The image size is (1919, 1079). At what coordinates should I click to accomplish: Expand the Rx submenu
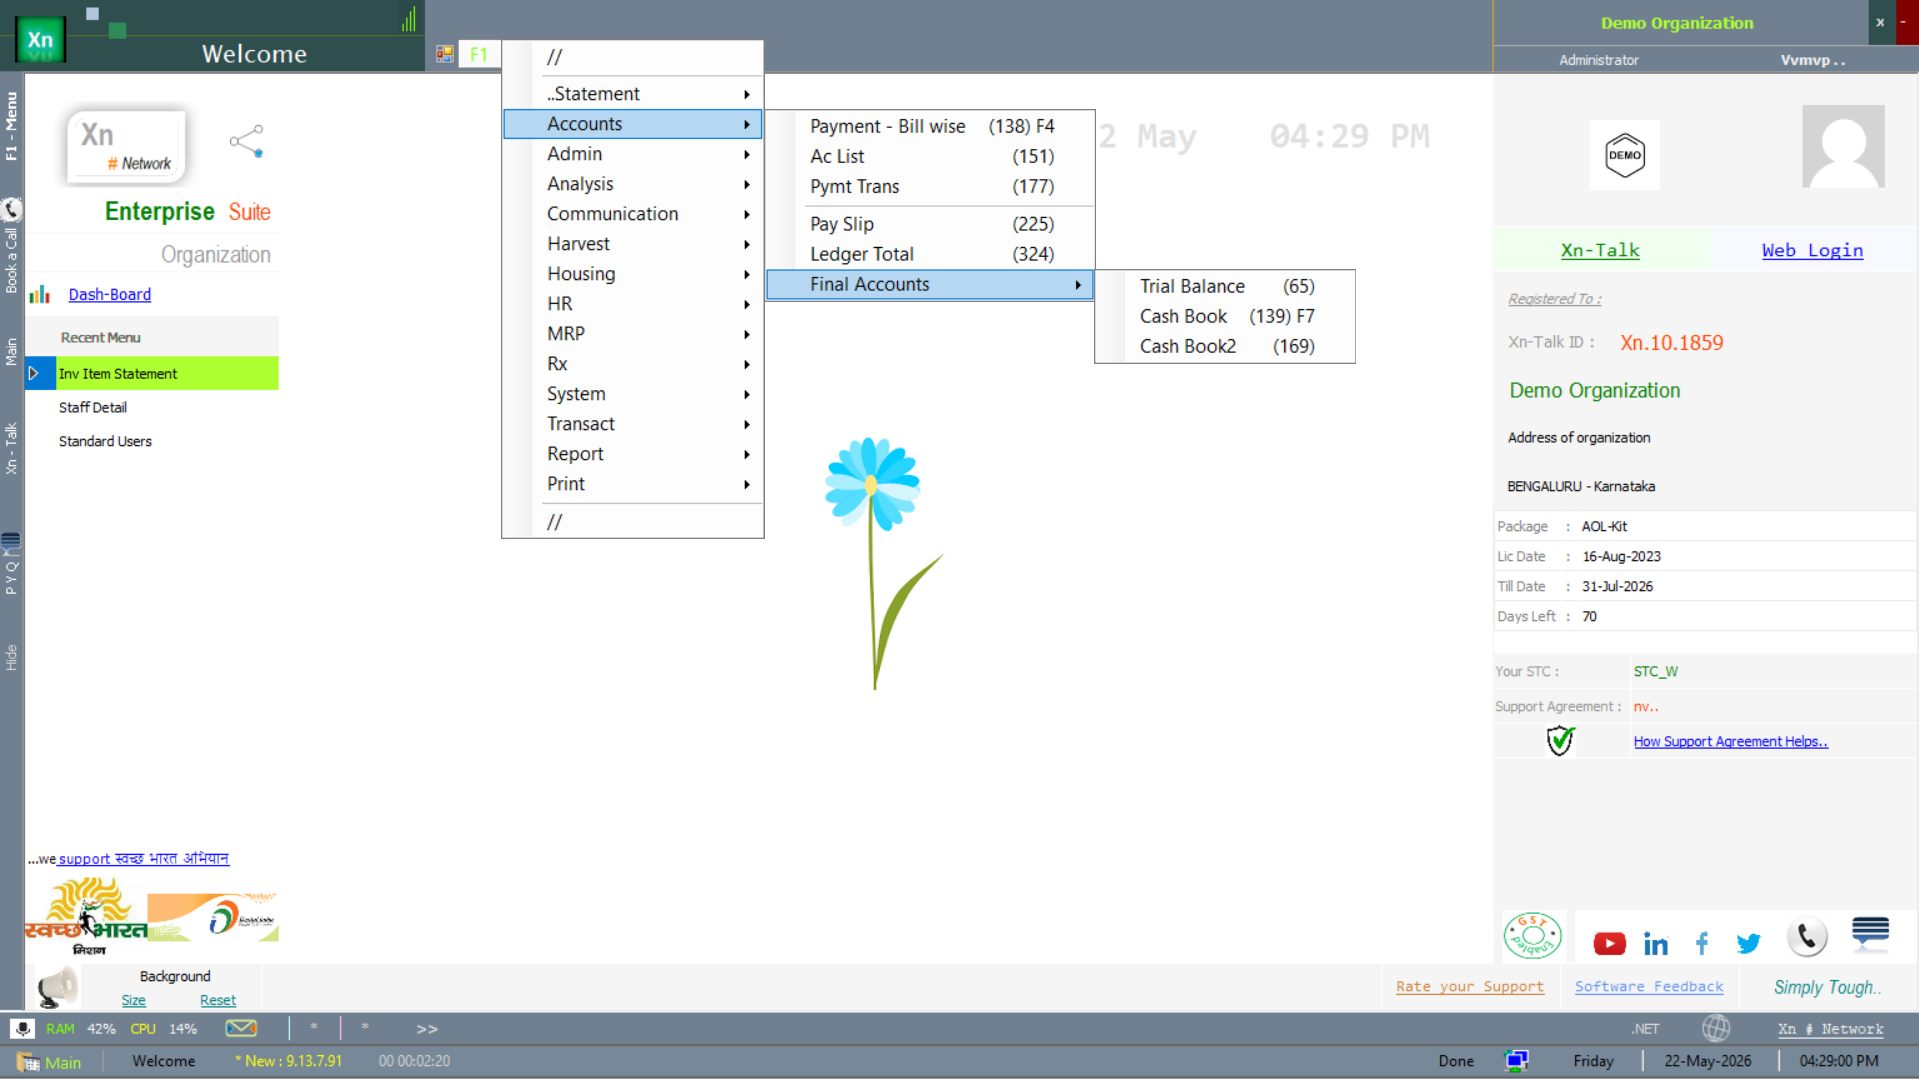632,364
